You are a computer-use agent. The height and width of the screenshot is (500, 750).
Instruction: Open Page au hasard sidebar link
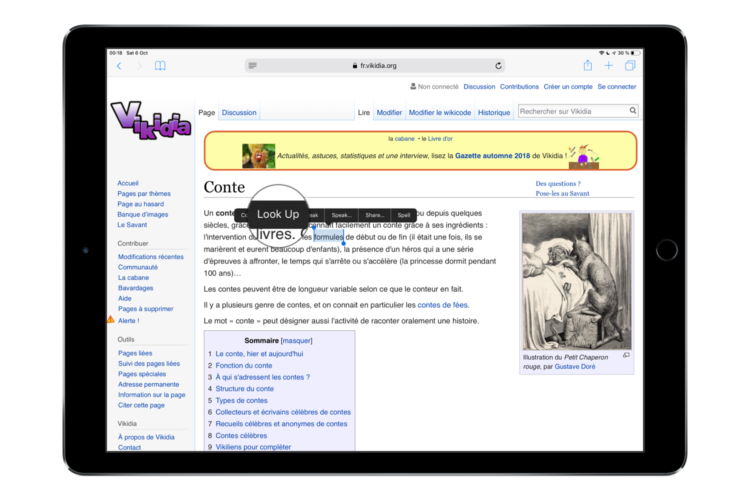(x=141, y=204)
